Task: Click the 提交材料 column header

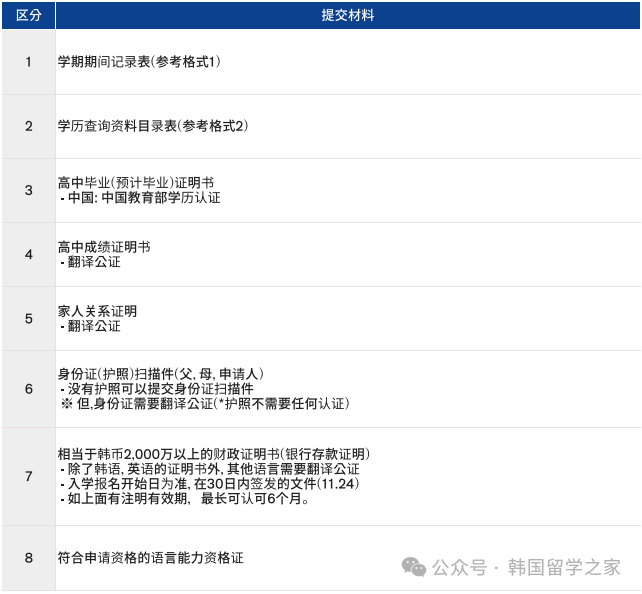Action: tap(348, 15)
